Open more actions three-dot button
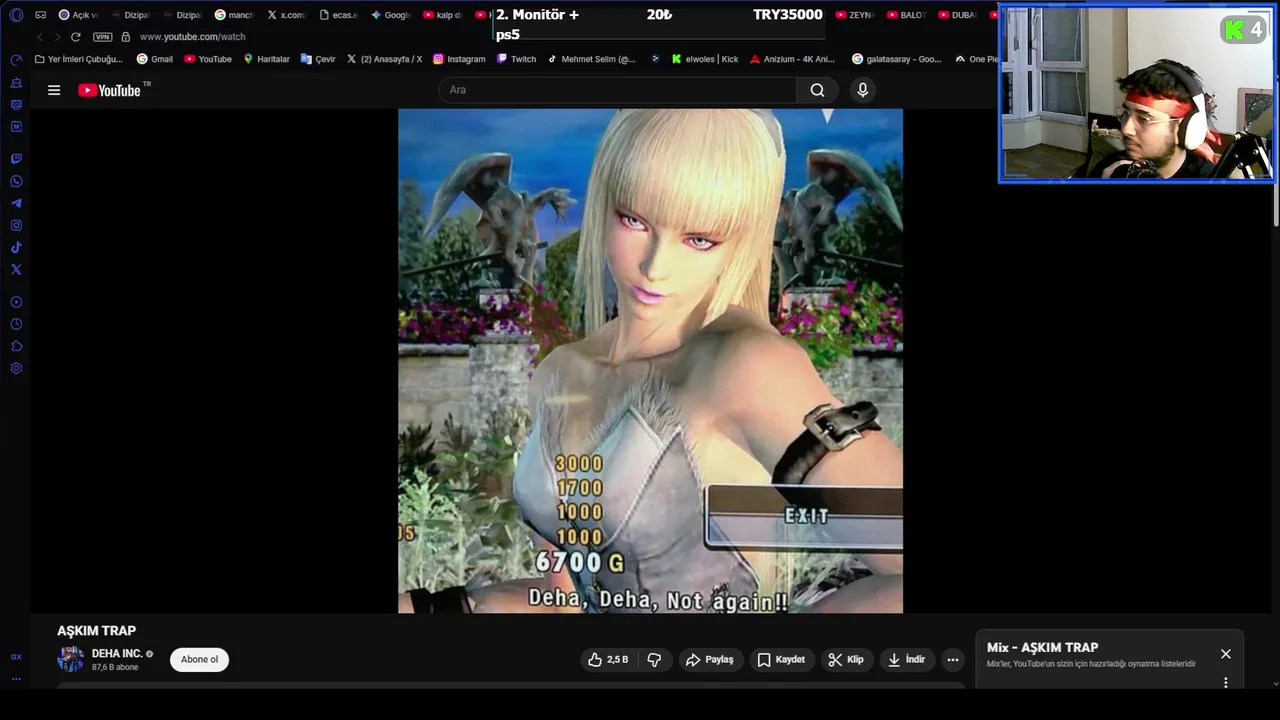 pos(953,660)
